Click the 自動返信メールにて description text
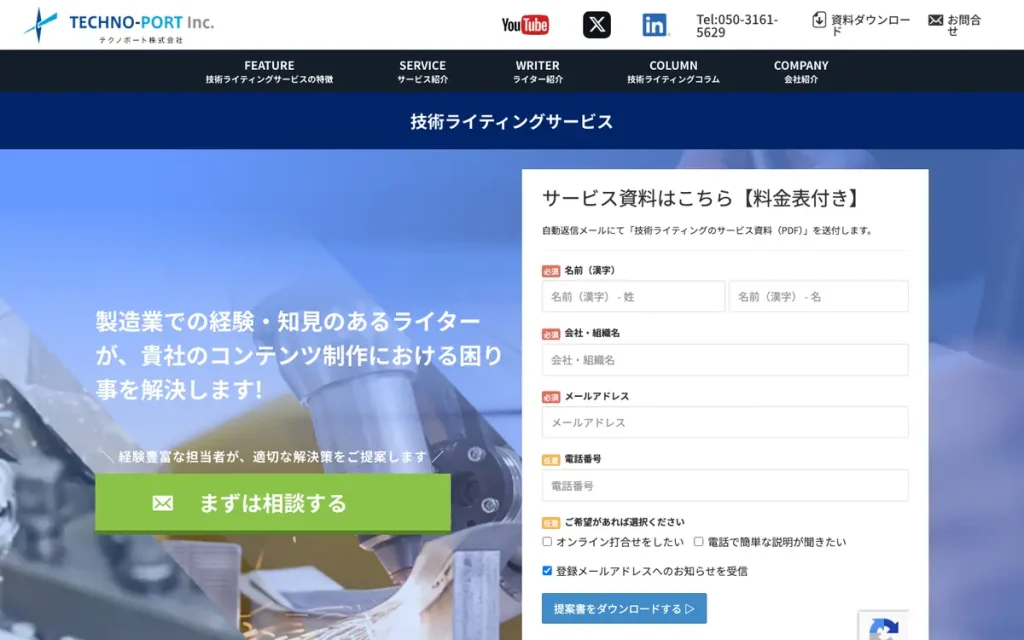The image size is (1024, 640). pos(708,231)
